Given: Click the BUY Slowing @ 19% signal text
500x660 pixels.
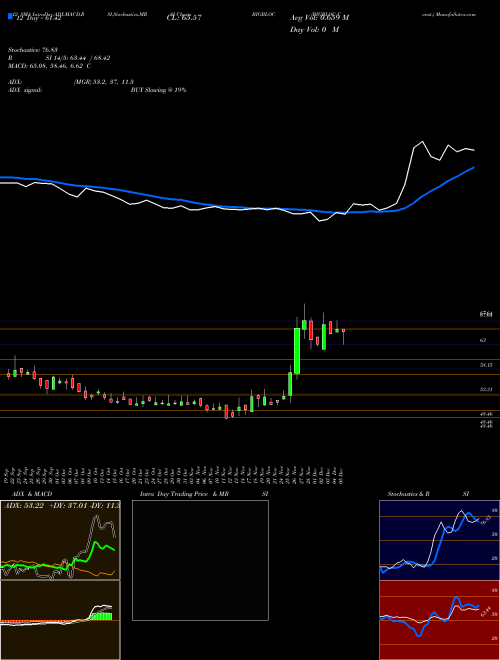Looking at the screenshot, I should pos(158,90).
